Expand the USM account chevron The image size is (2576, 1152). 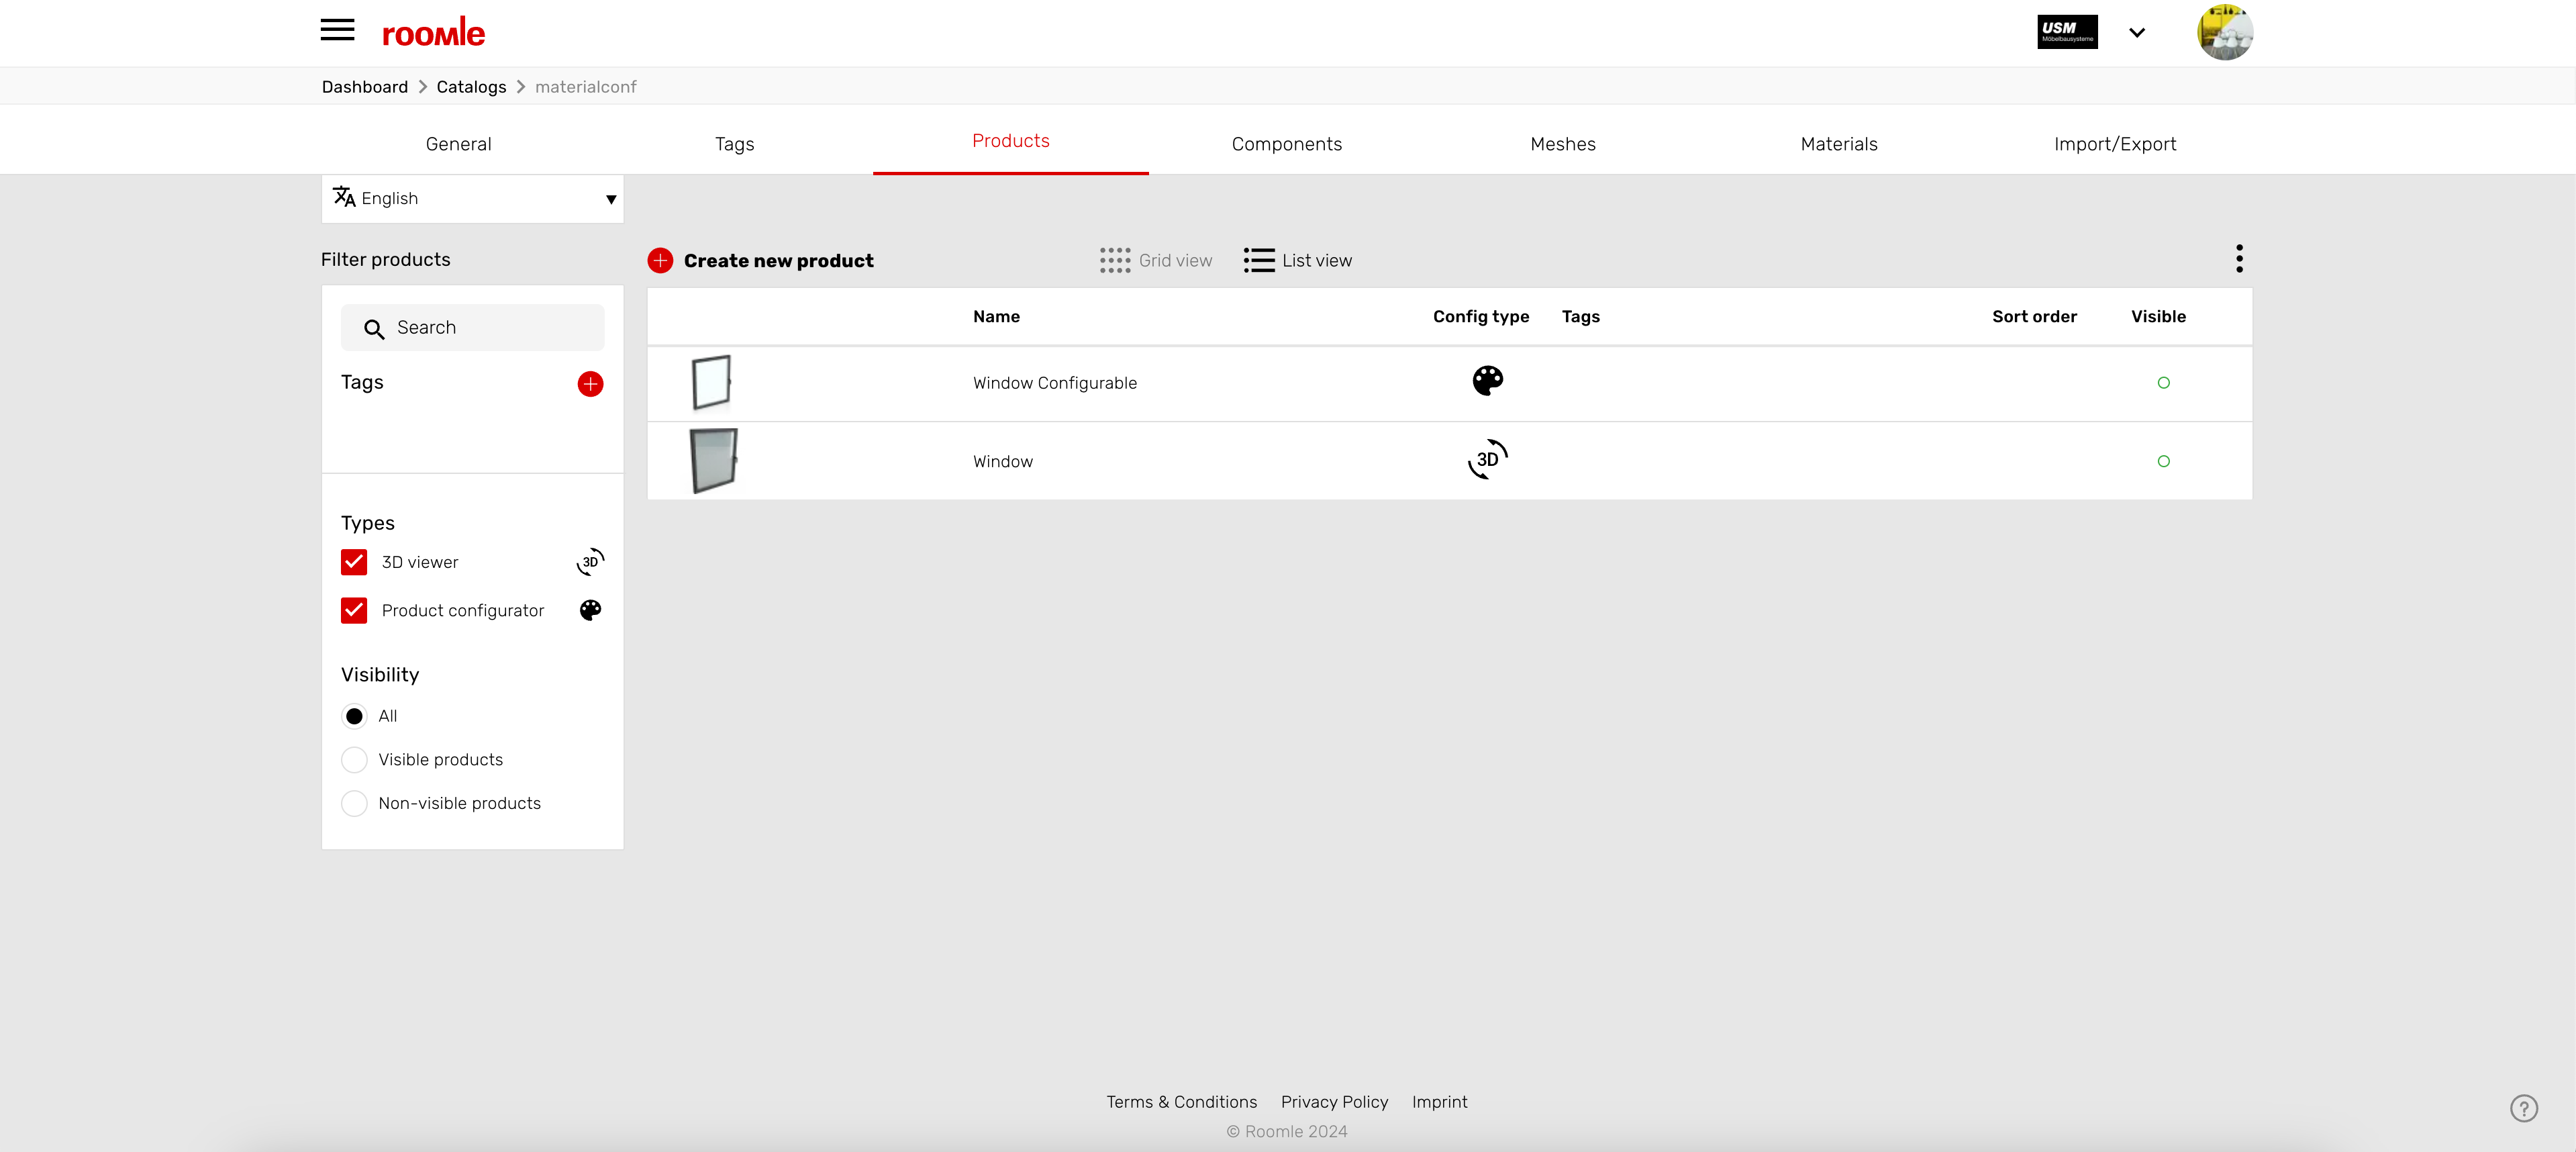(2137, 33)
